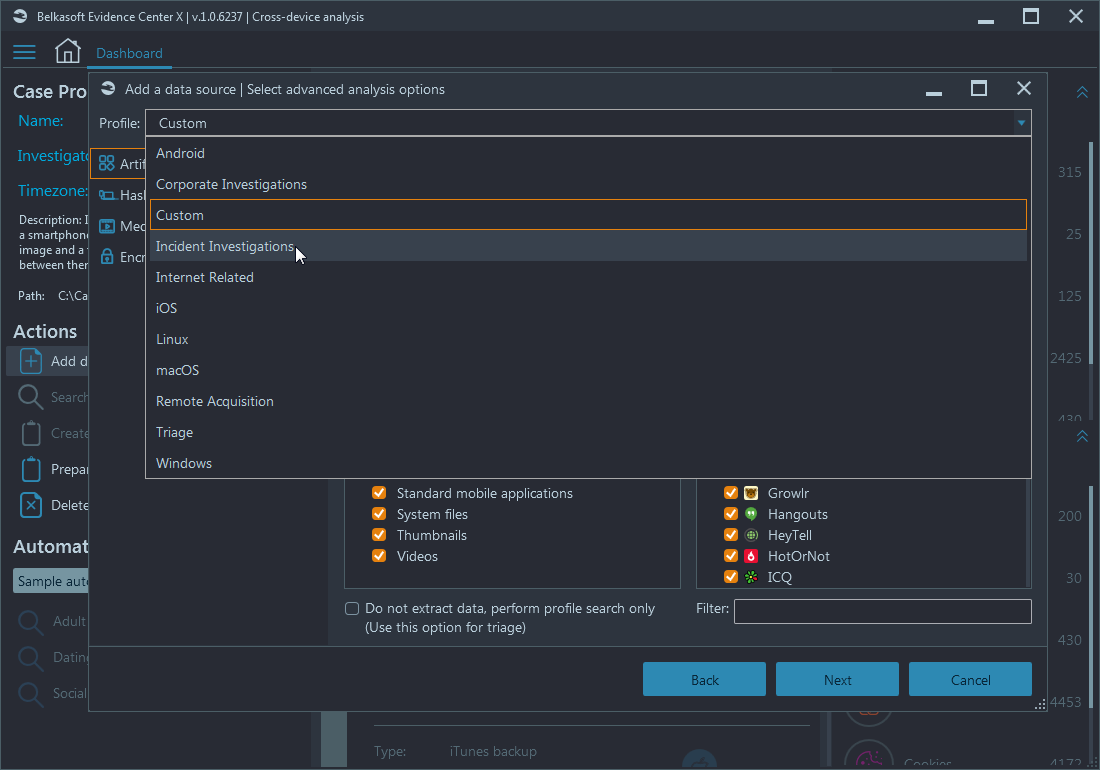Collapse the Profile dropdown arrow
This screenshot has height=770, width=1100.
[1021, 123]
